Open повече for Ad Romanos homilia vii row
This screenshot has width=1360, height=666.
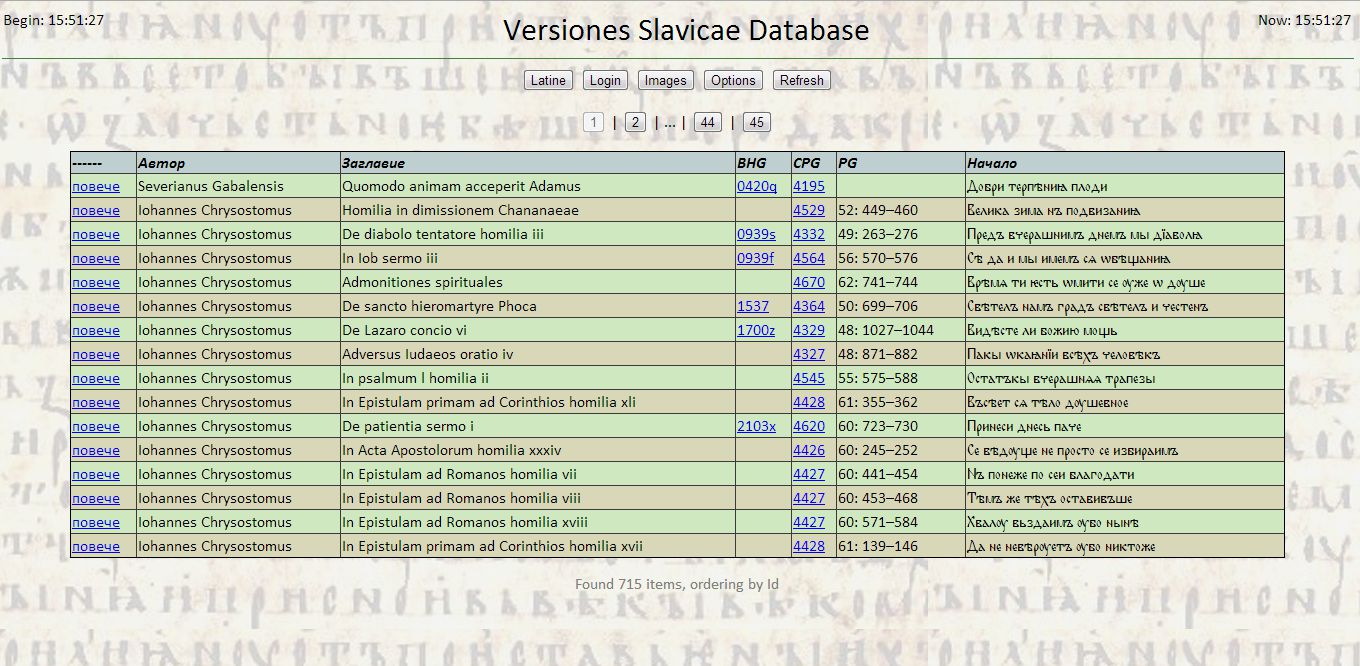[96, 474]
